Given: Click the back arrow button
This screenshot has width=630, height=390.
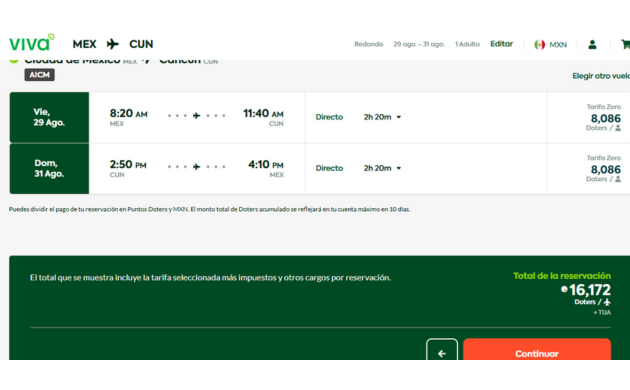Looking at the screenshot, I should point(442,349).
